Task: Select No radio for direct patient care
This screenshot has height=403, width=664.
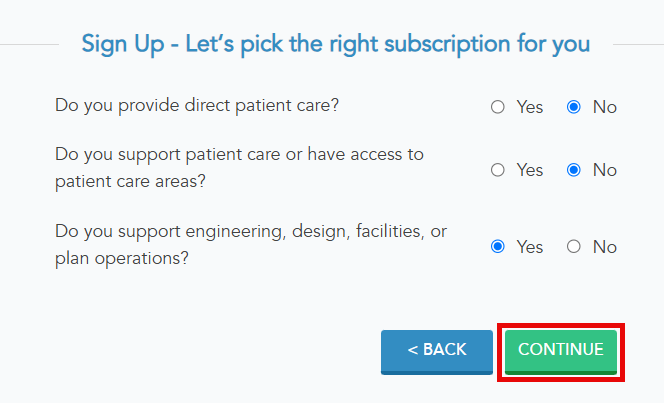Action: click(574, 107)
